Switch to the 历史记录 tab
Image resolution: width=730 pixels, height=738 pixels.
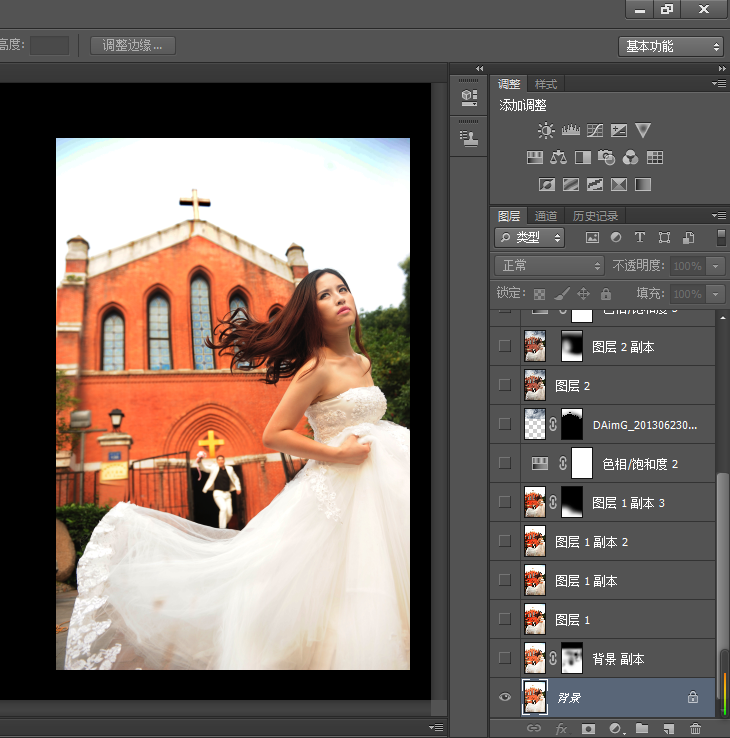595,216
